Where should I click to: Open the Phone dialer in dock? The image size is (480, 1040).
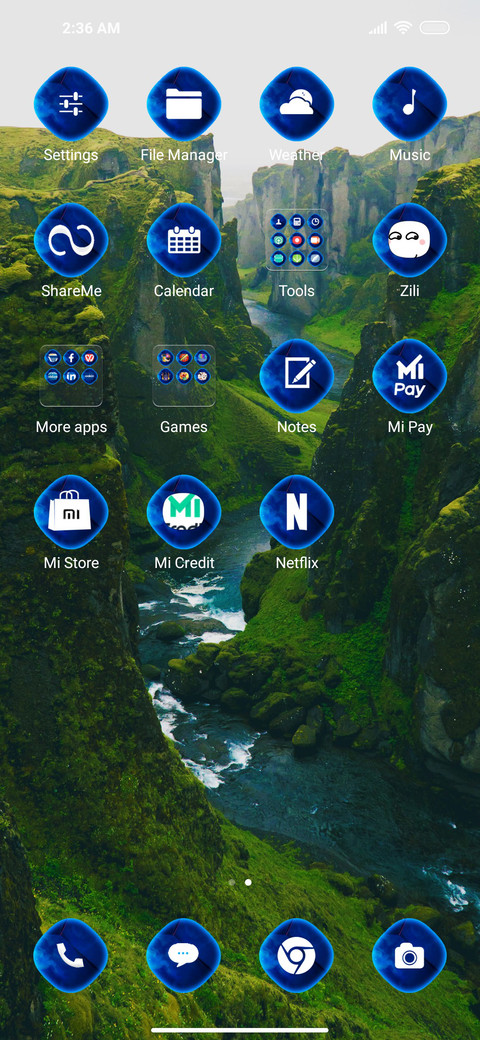71,956
